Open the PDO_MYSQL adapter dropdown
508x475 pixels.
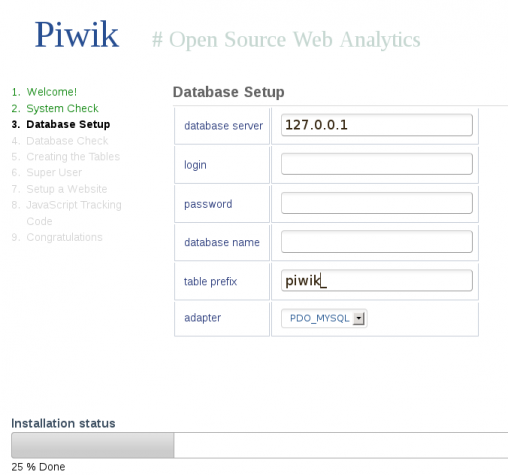(x=324, y=318)
